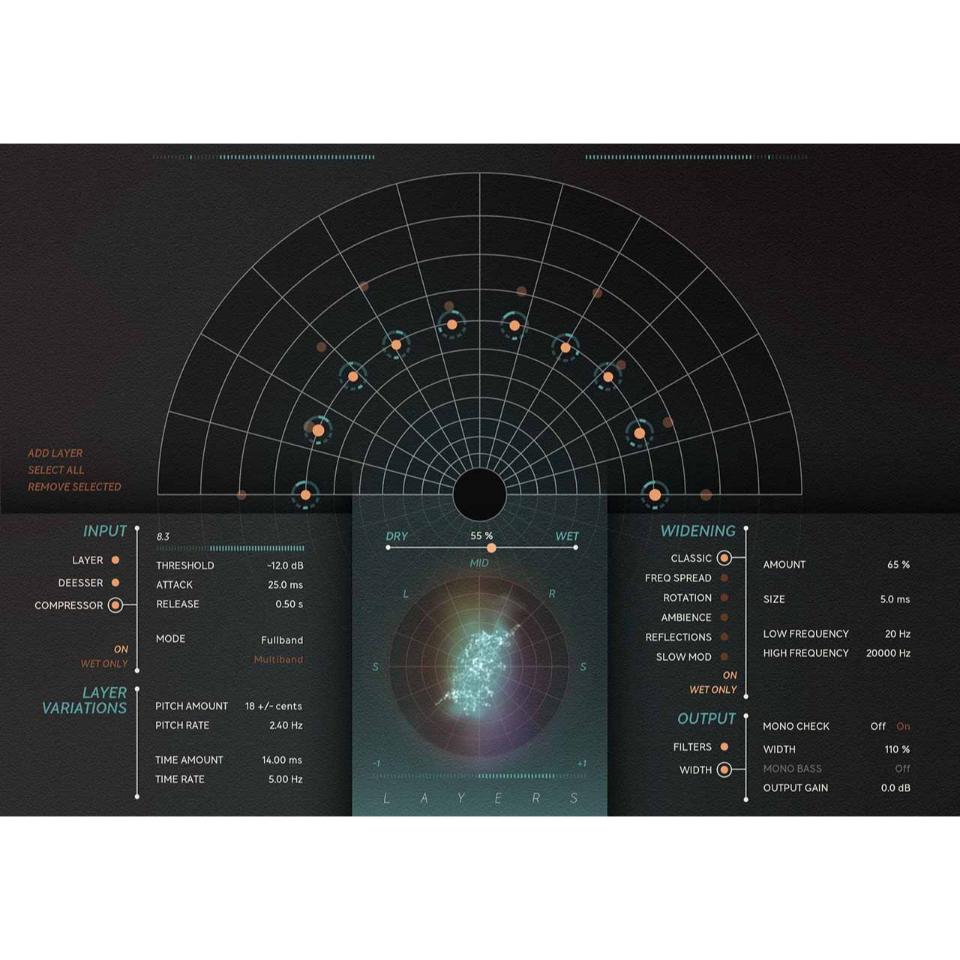This screenshot has height=960, width=960.
Task: Enable the Freq Spread widening mode
Action: (724, 578)
